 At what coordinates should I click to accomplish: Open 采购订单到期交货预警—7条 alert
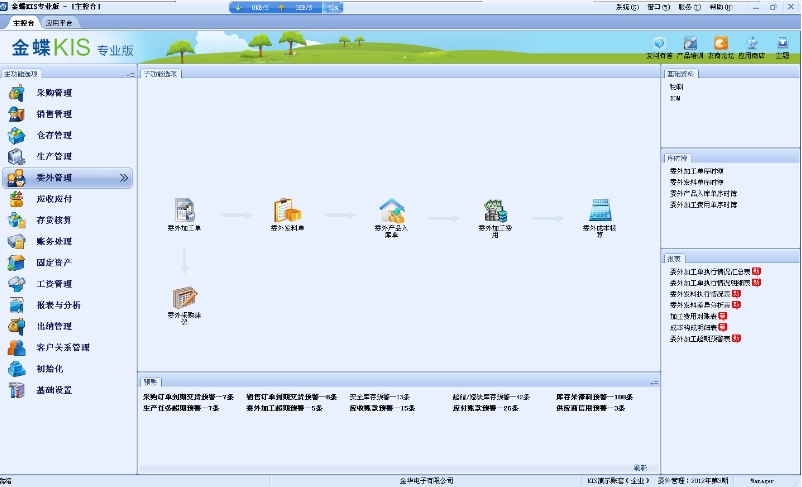188,397
